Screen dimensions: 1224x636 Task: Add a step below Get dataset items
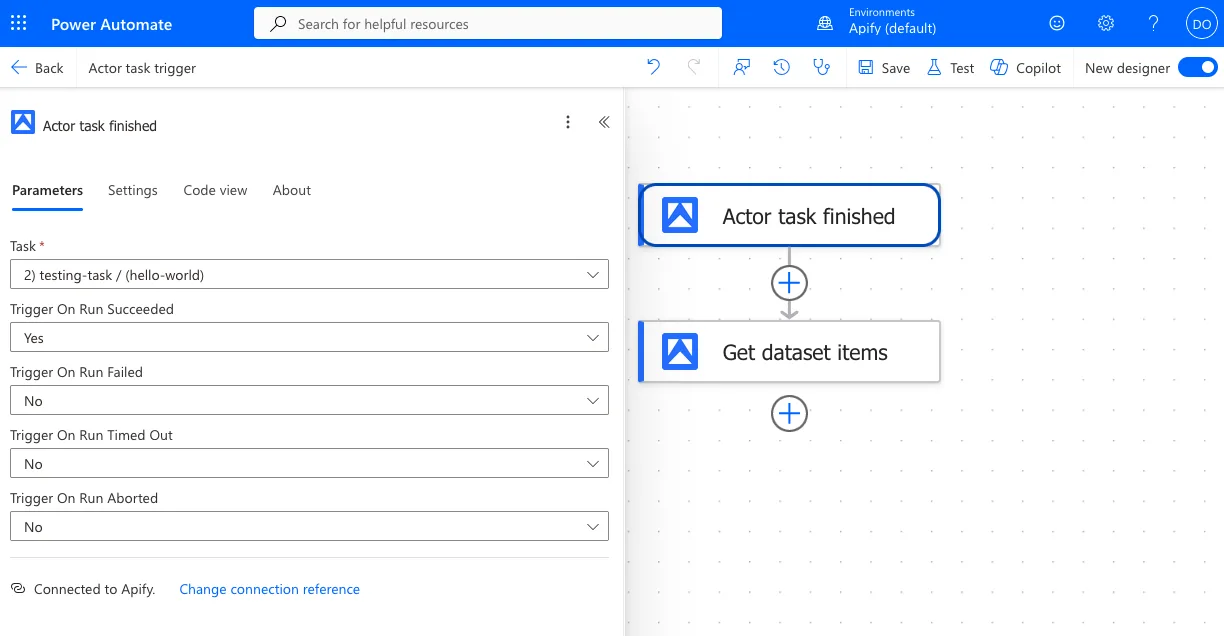coord(789,413)
